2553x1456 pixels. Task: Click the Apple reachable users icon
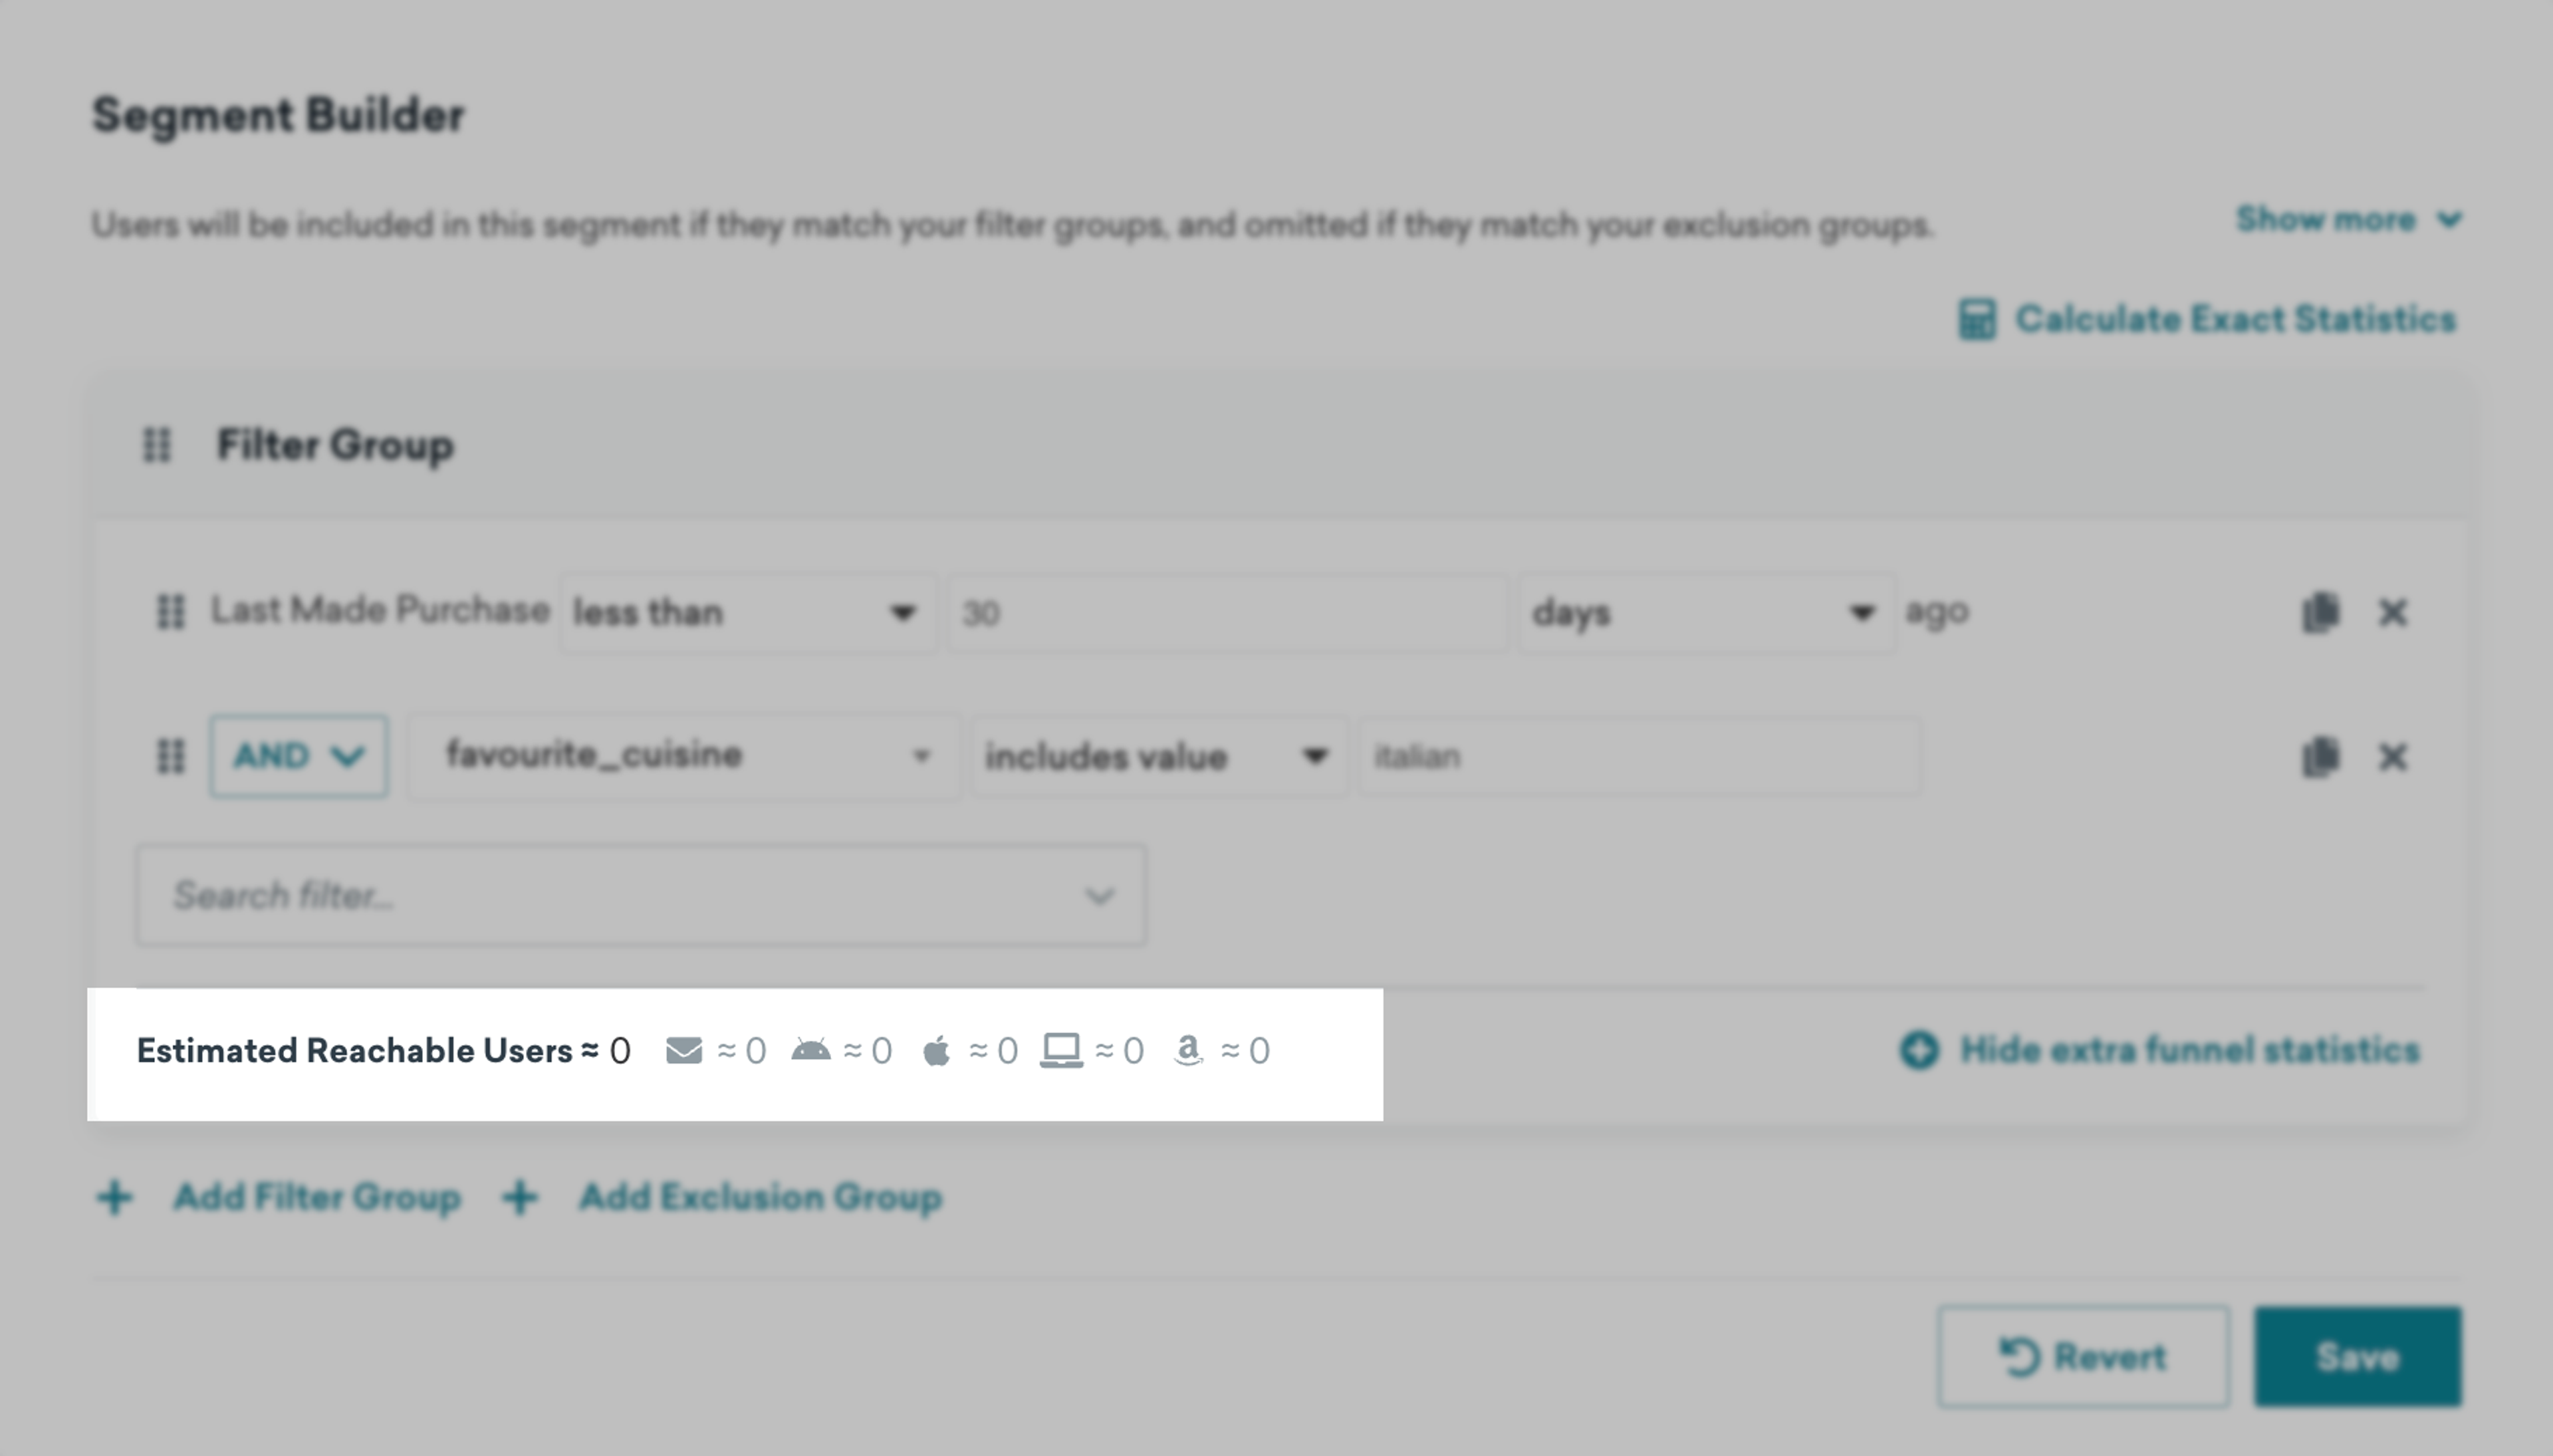(936, 1051)
